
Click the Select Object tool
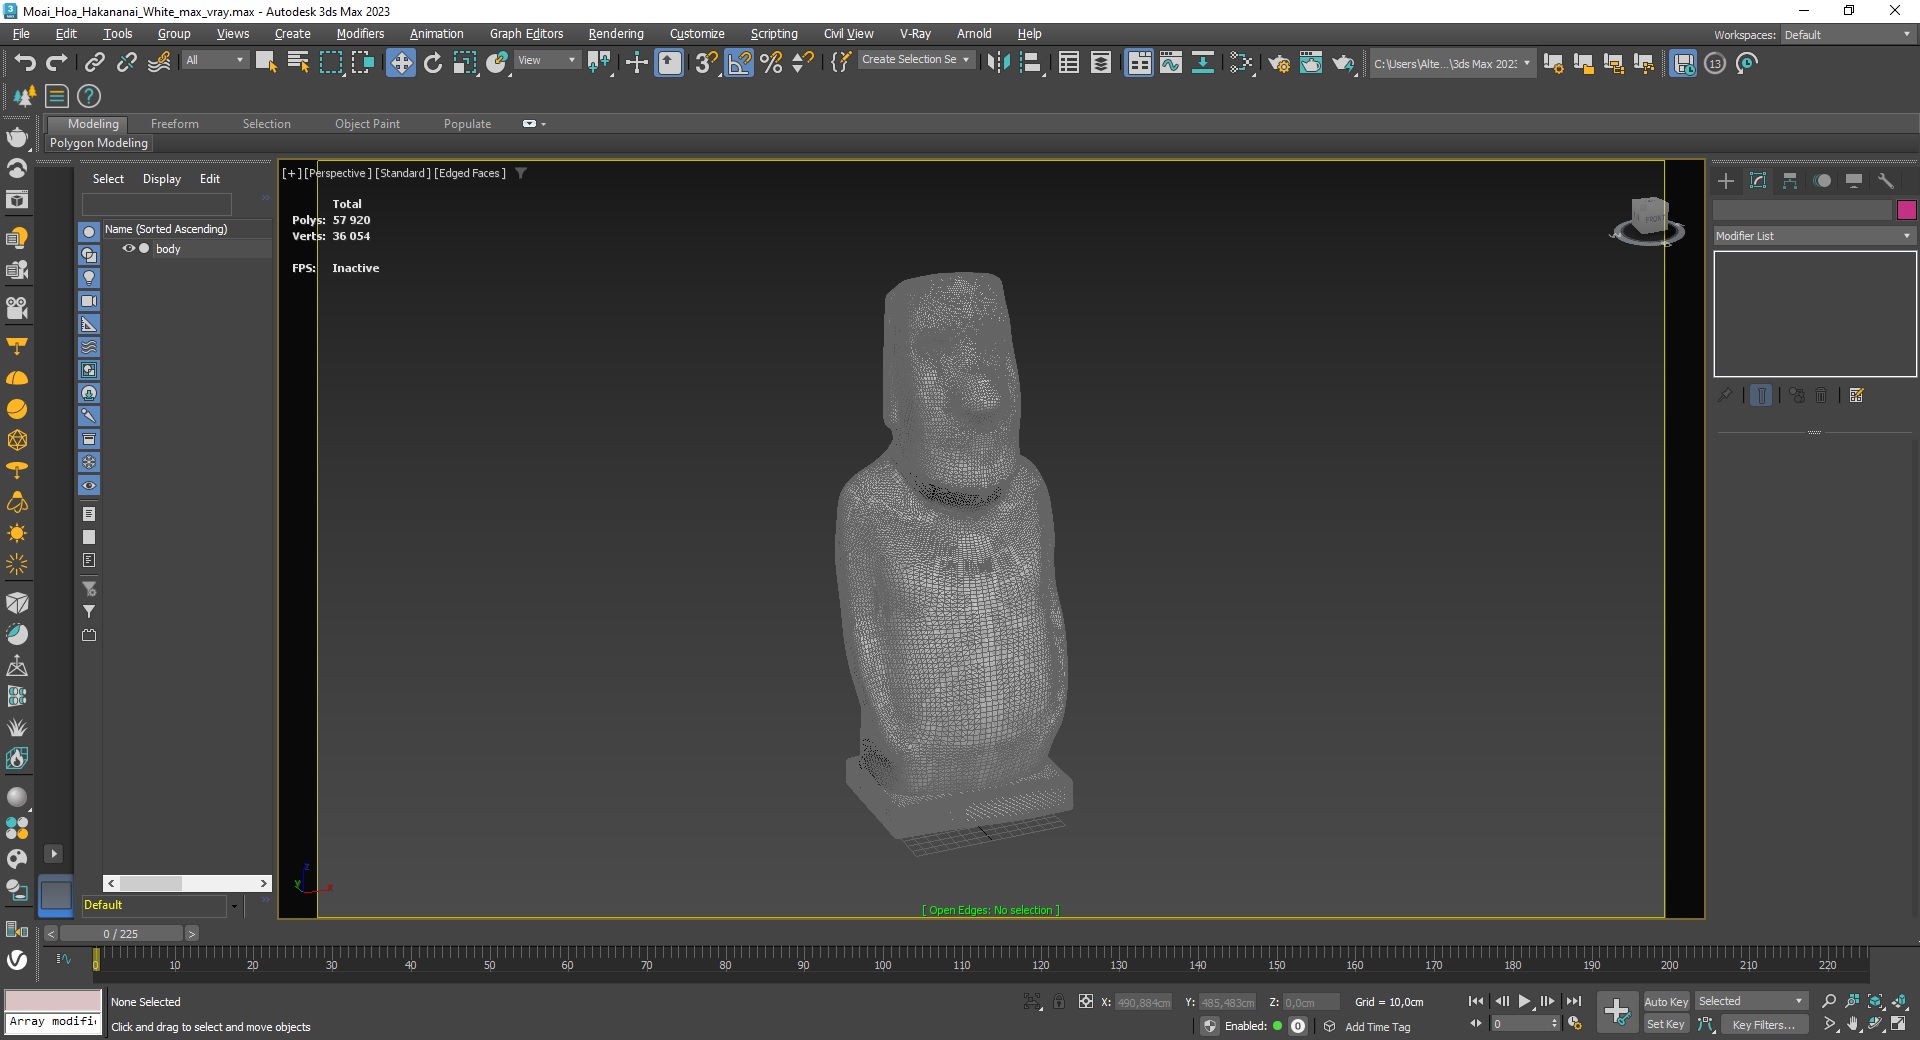tap(266, 63)
